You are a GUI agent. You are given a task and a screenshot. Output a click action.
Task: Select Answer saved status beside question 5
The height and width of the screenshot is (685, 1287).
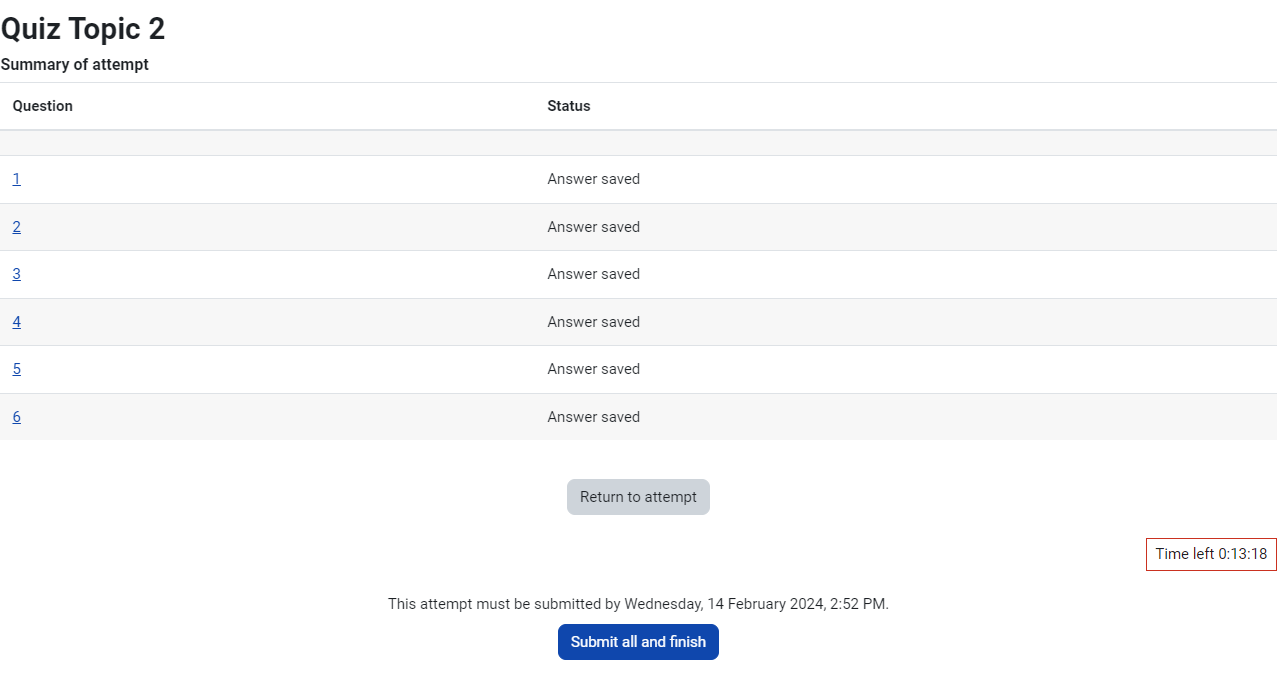point(593,369)
